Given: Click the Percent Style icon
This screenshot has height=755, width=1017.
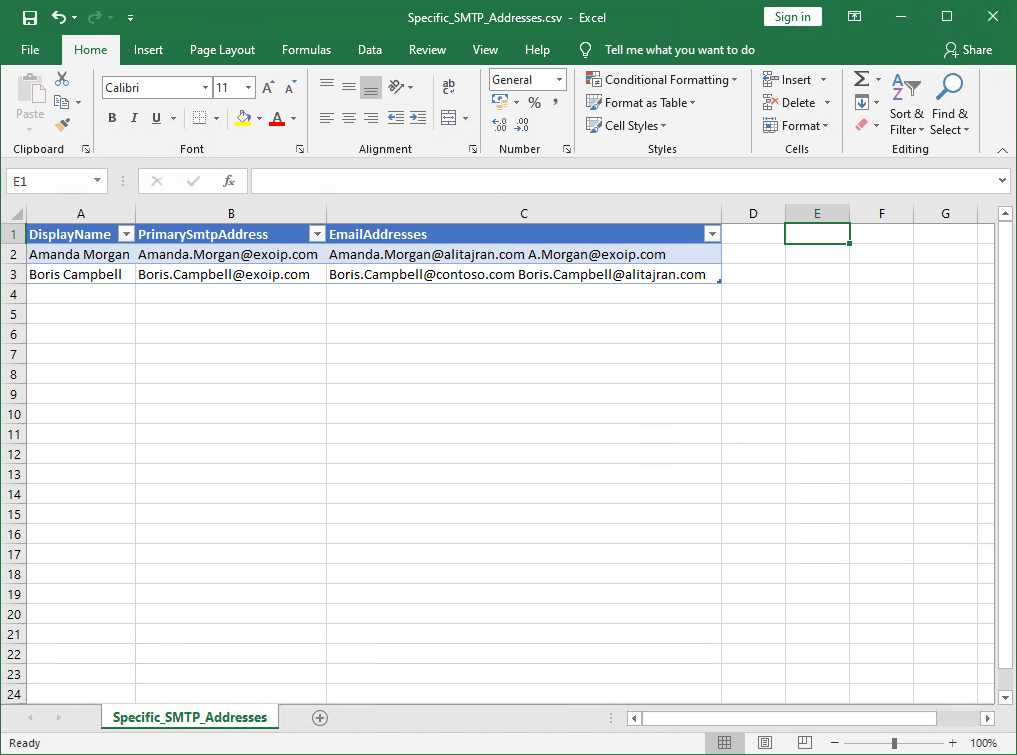Looking at the screenshot, I should click(x=535, y=101).
